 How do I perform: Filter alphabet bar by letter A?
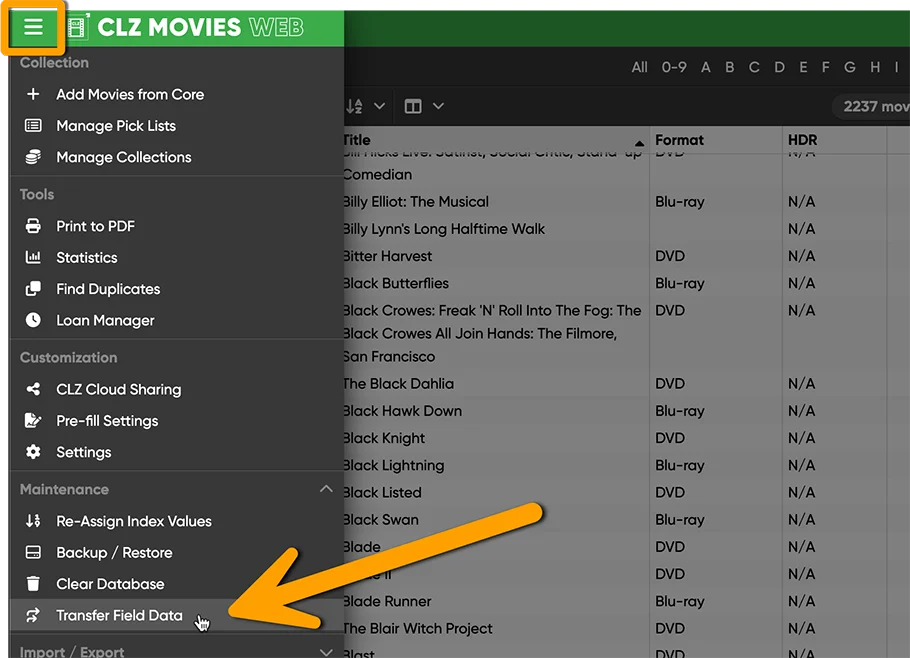706,67
